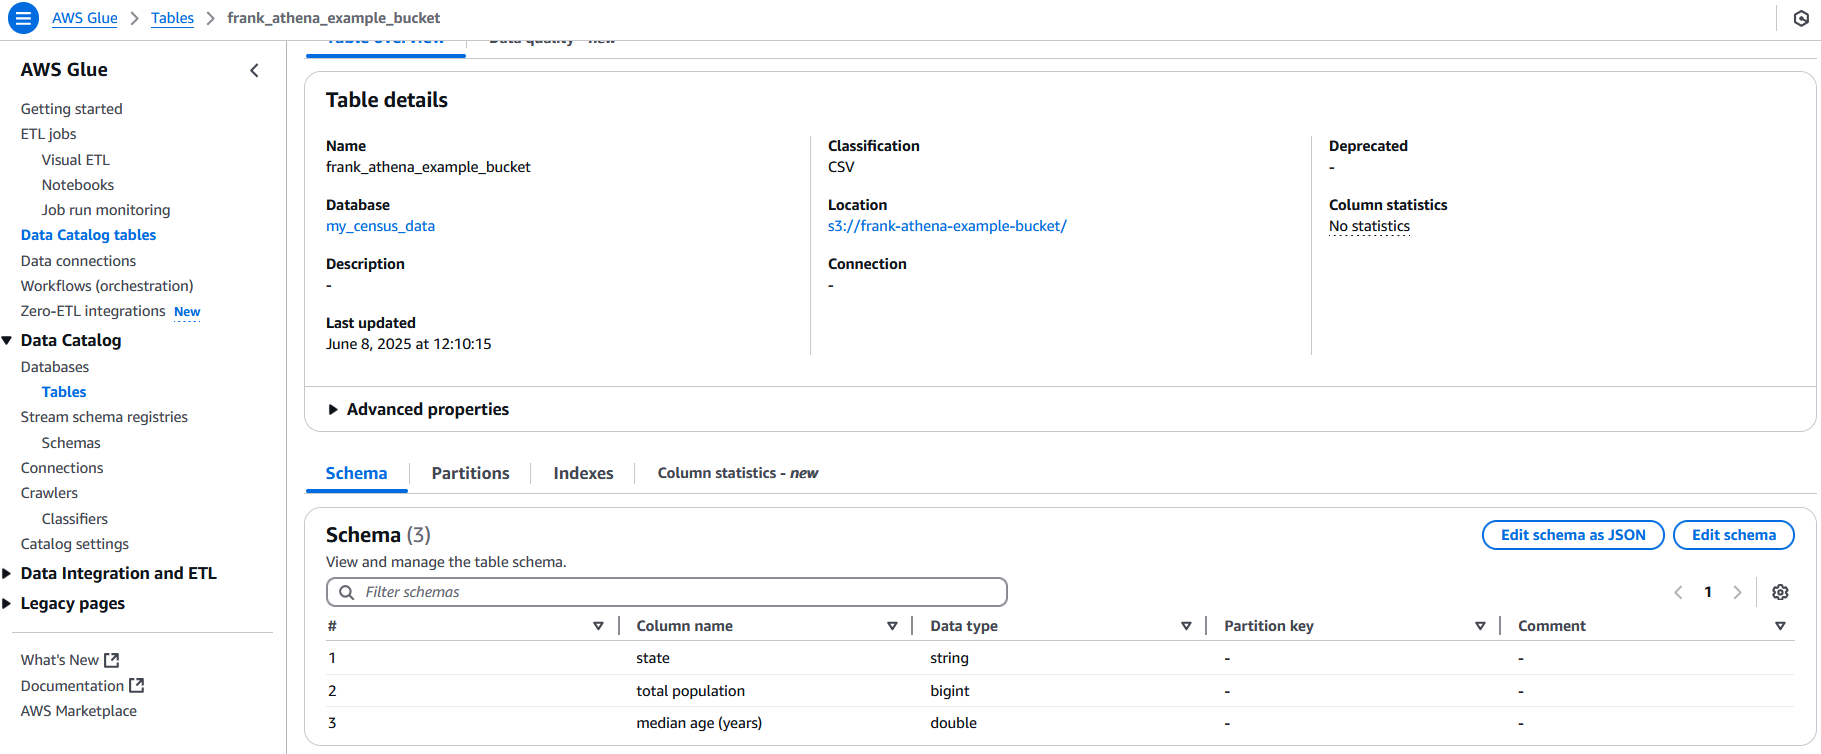Click the Edit schema button
Viewport: 1821px width, 754px height.
point(1733,535)
